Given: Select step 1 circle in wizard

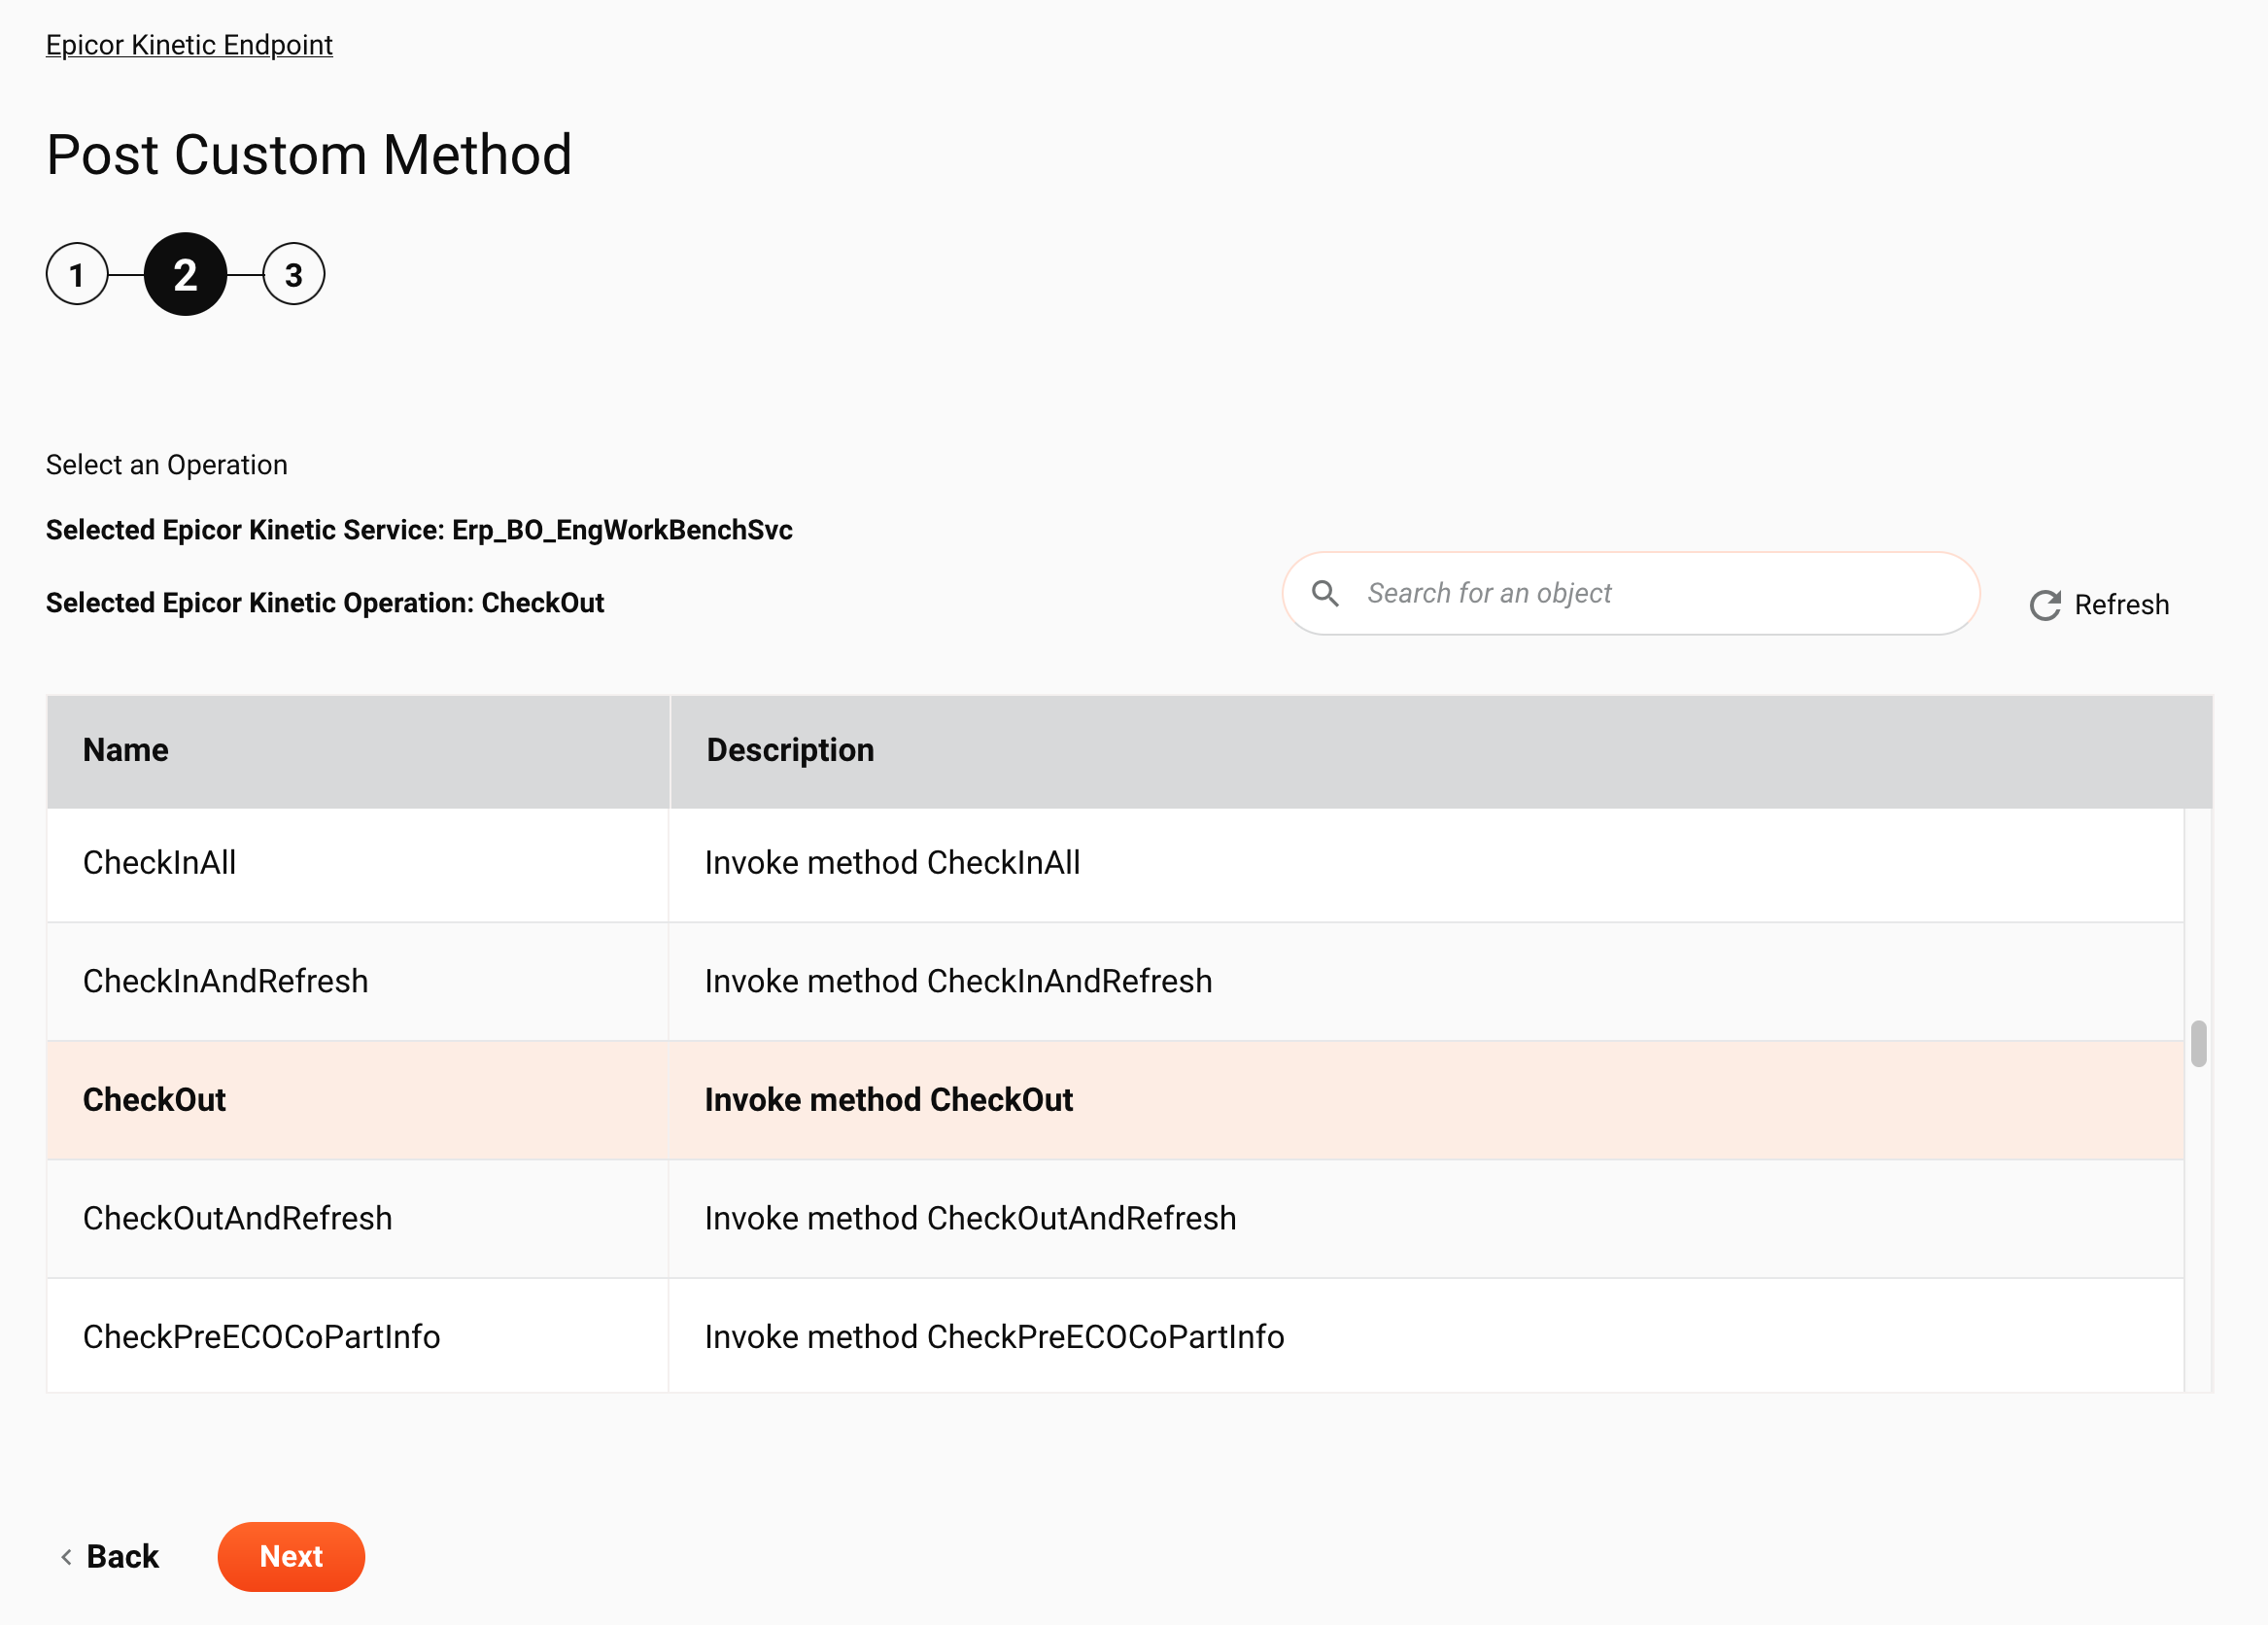Looking at the screenshot, I should pos(79,274).
